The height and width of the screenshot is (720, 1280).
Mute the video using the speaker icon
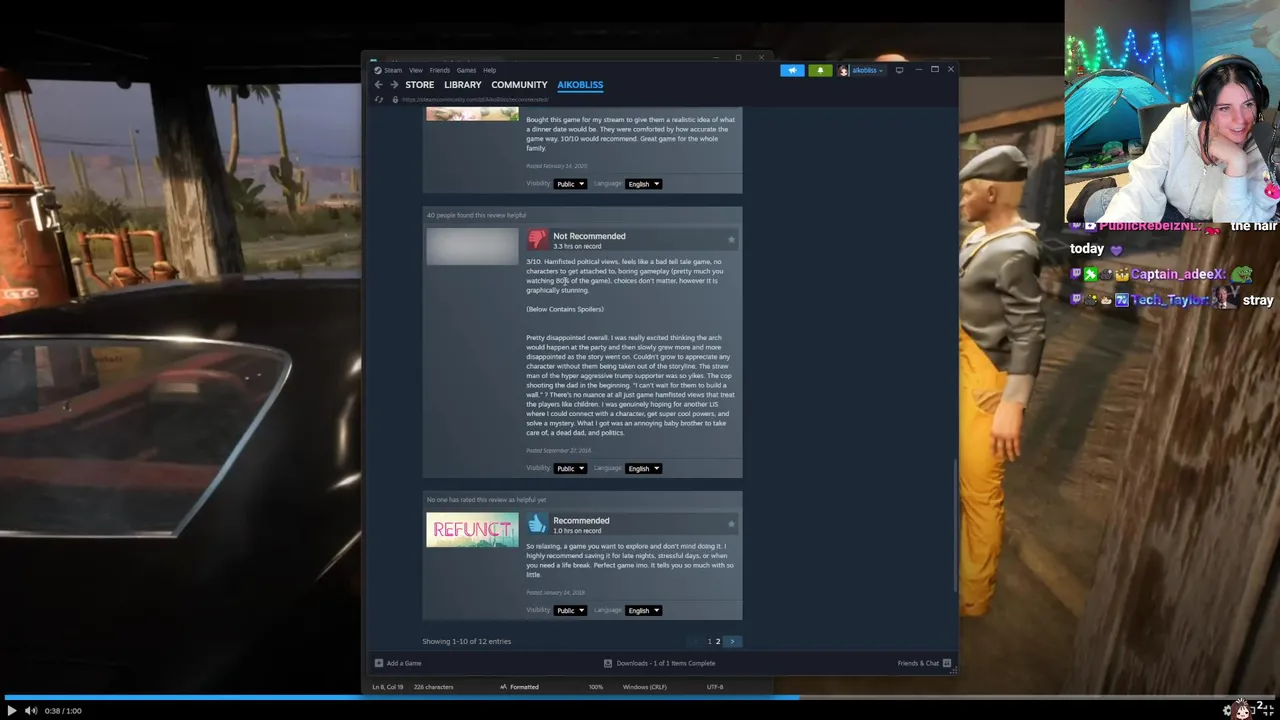[31, 710]
